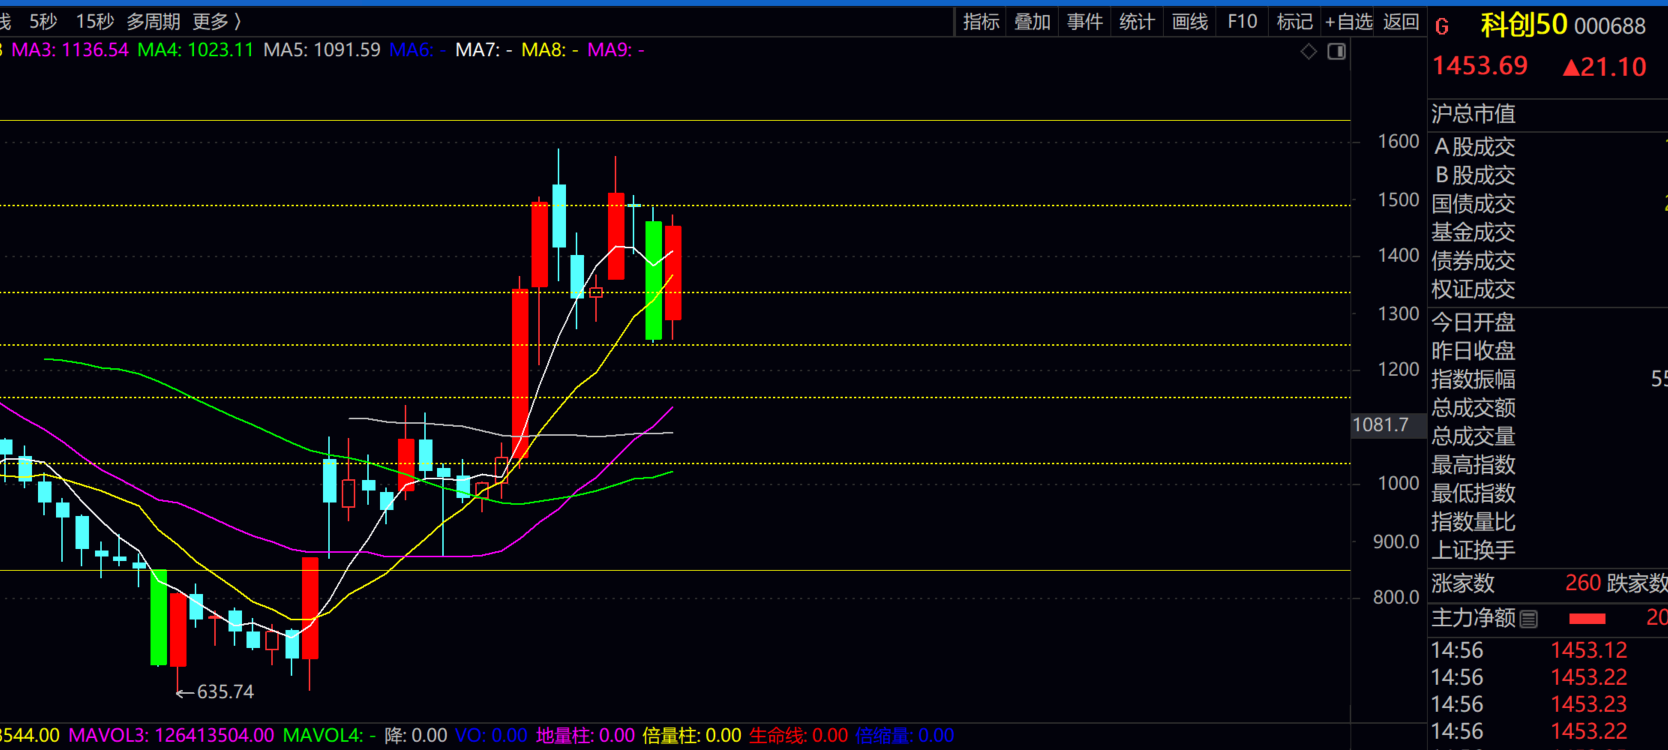Toggle the side panel layout icon
Screen dimensions: 1668x750
point(1336,51)
